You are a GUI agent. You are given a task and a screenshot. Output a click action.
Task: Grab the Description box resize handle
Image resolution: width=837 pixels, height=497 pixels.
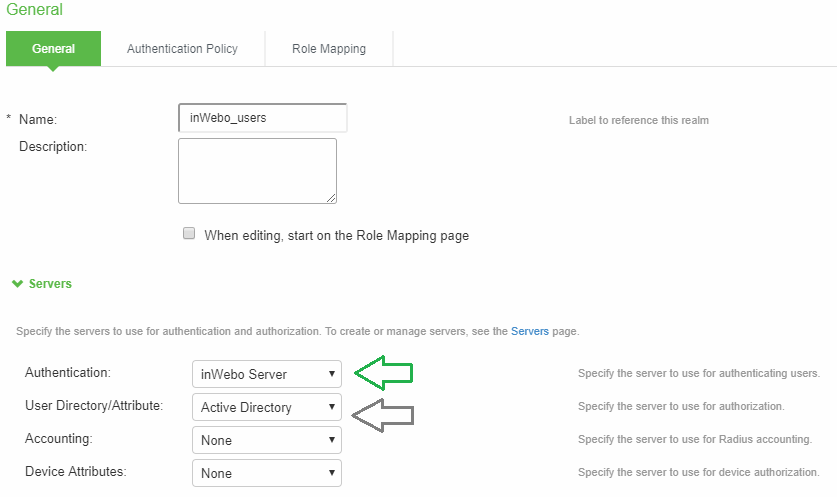point(331,198)
